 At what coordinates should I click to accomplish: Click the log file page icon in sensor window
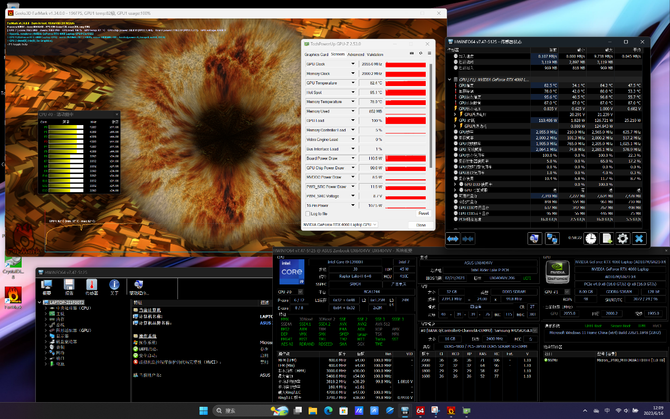(607, 239)
